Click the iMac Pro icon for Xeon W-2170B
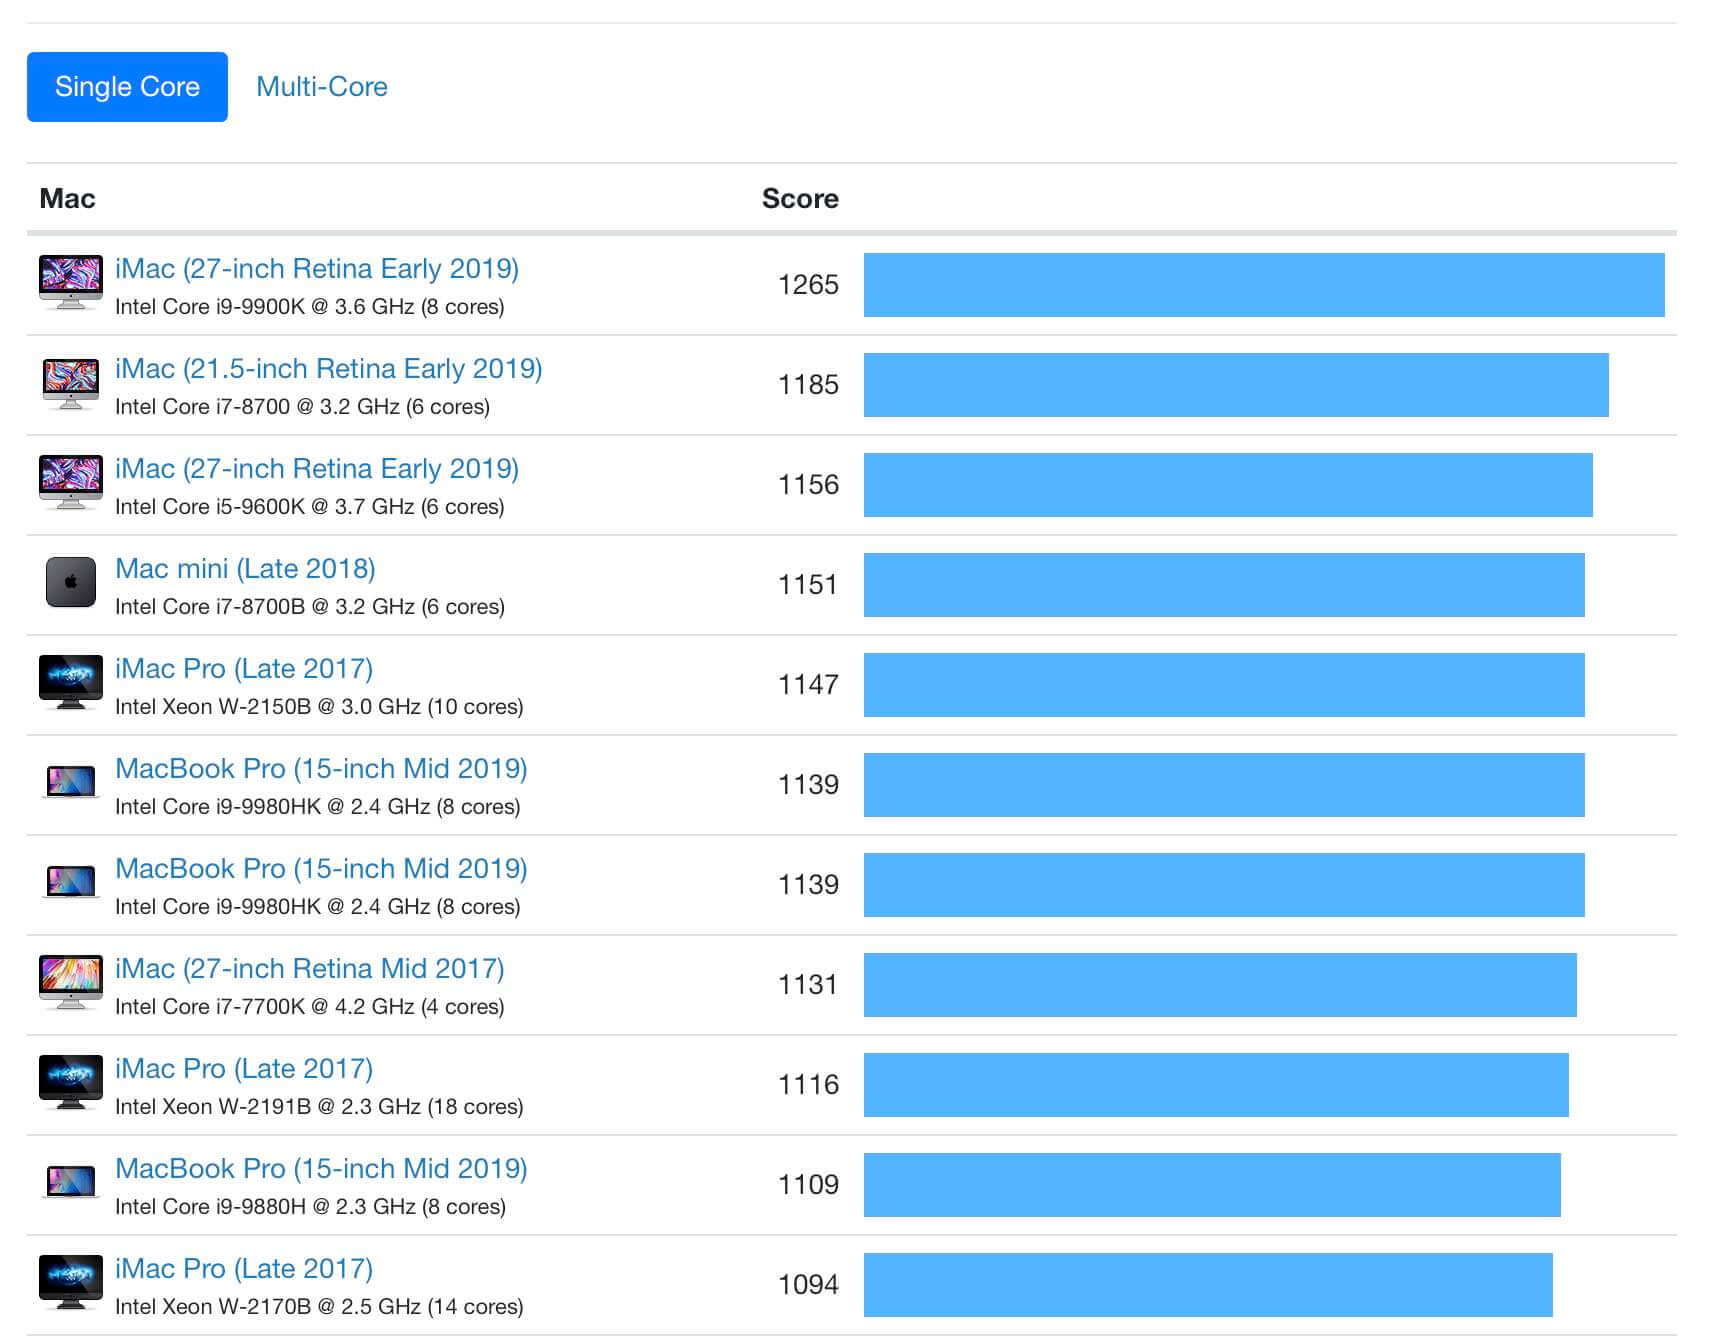Screen dimensions: 1710x1344 coord(70,1282)
